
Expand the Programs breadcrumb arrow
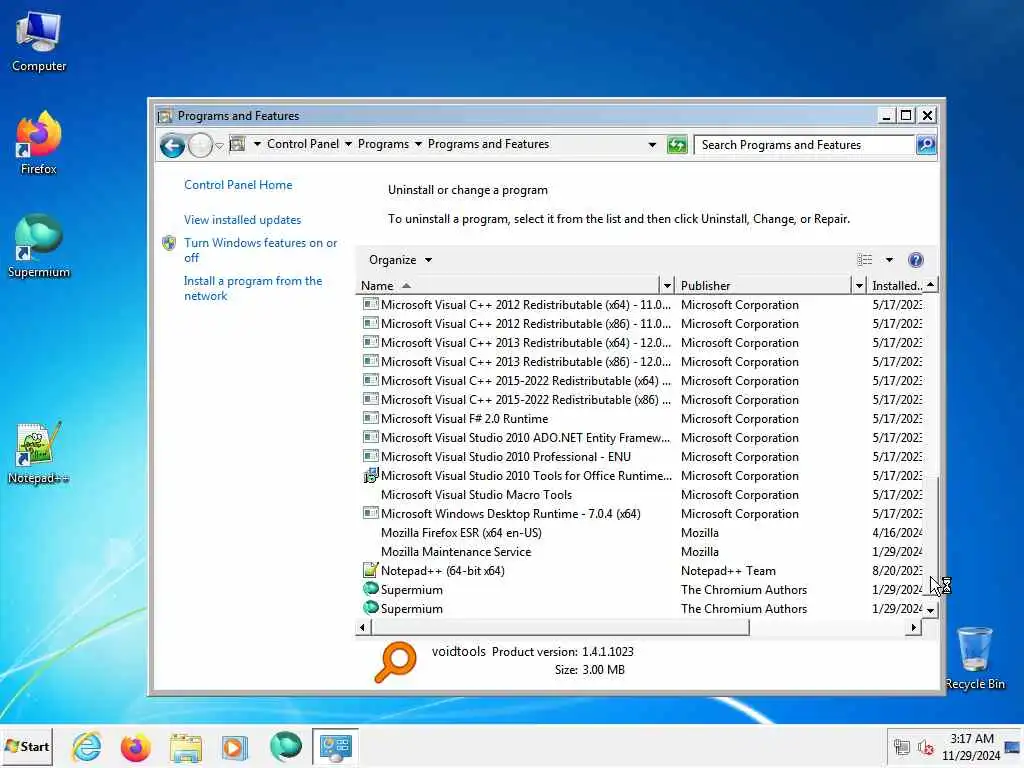(x=418, y=144)
